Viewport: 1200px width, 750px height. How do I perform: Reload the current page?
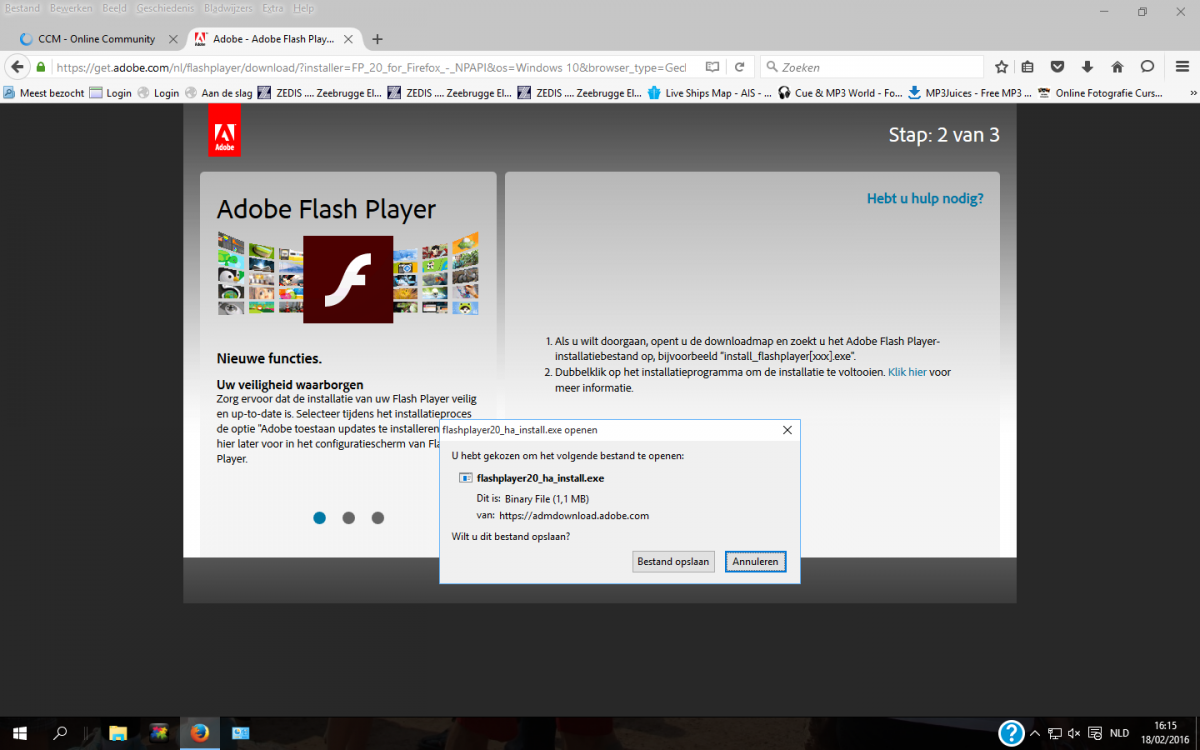pos(739,67)
